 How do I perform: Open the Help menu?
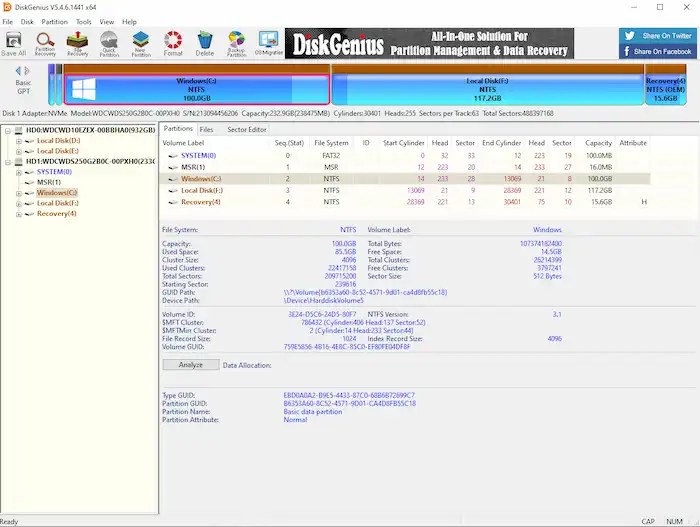pos(129,21)
